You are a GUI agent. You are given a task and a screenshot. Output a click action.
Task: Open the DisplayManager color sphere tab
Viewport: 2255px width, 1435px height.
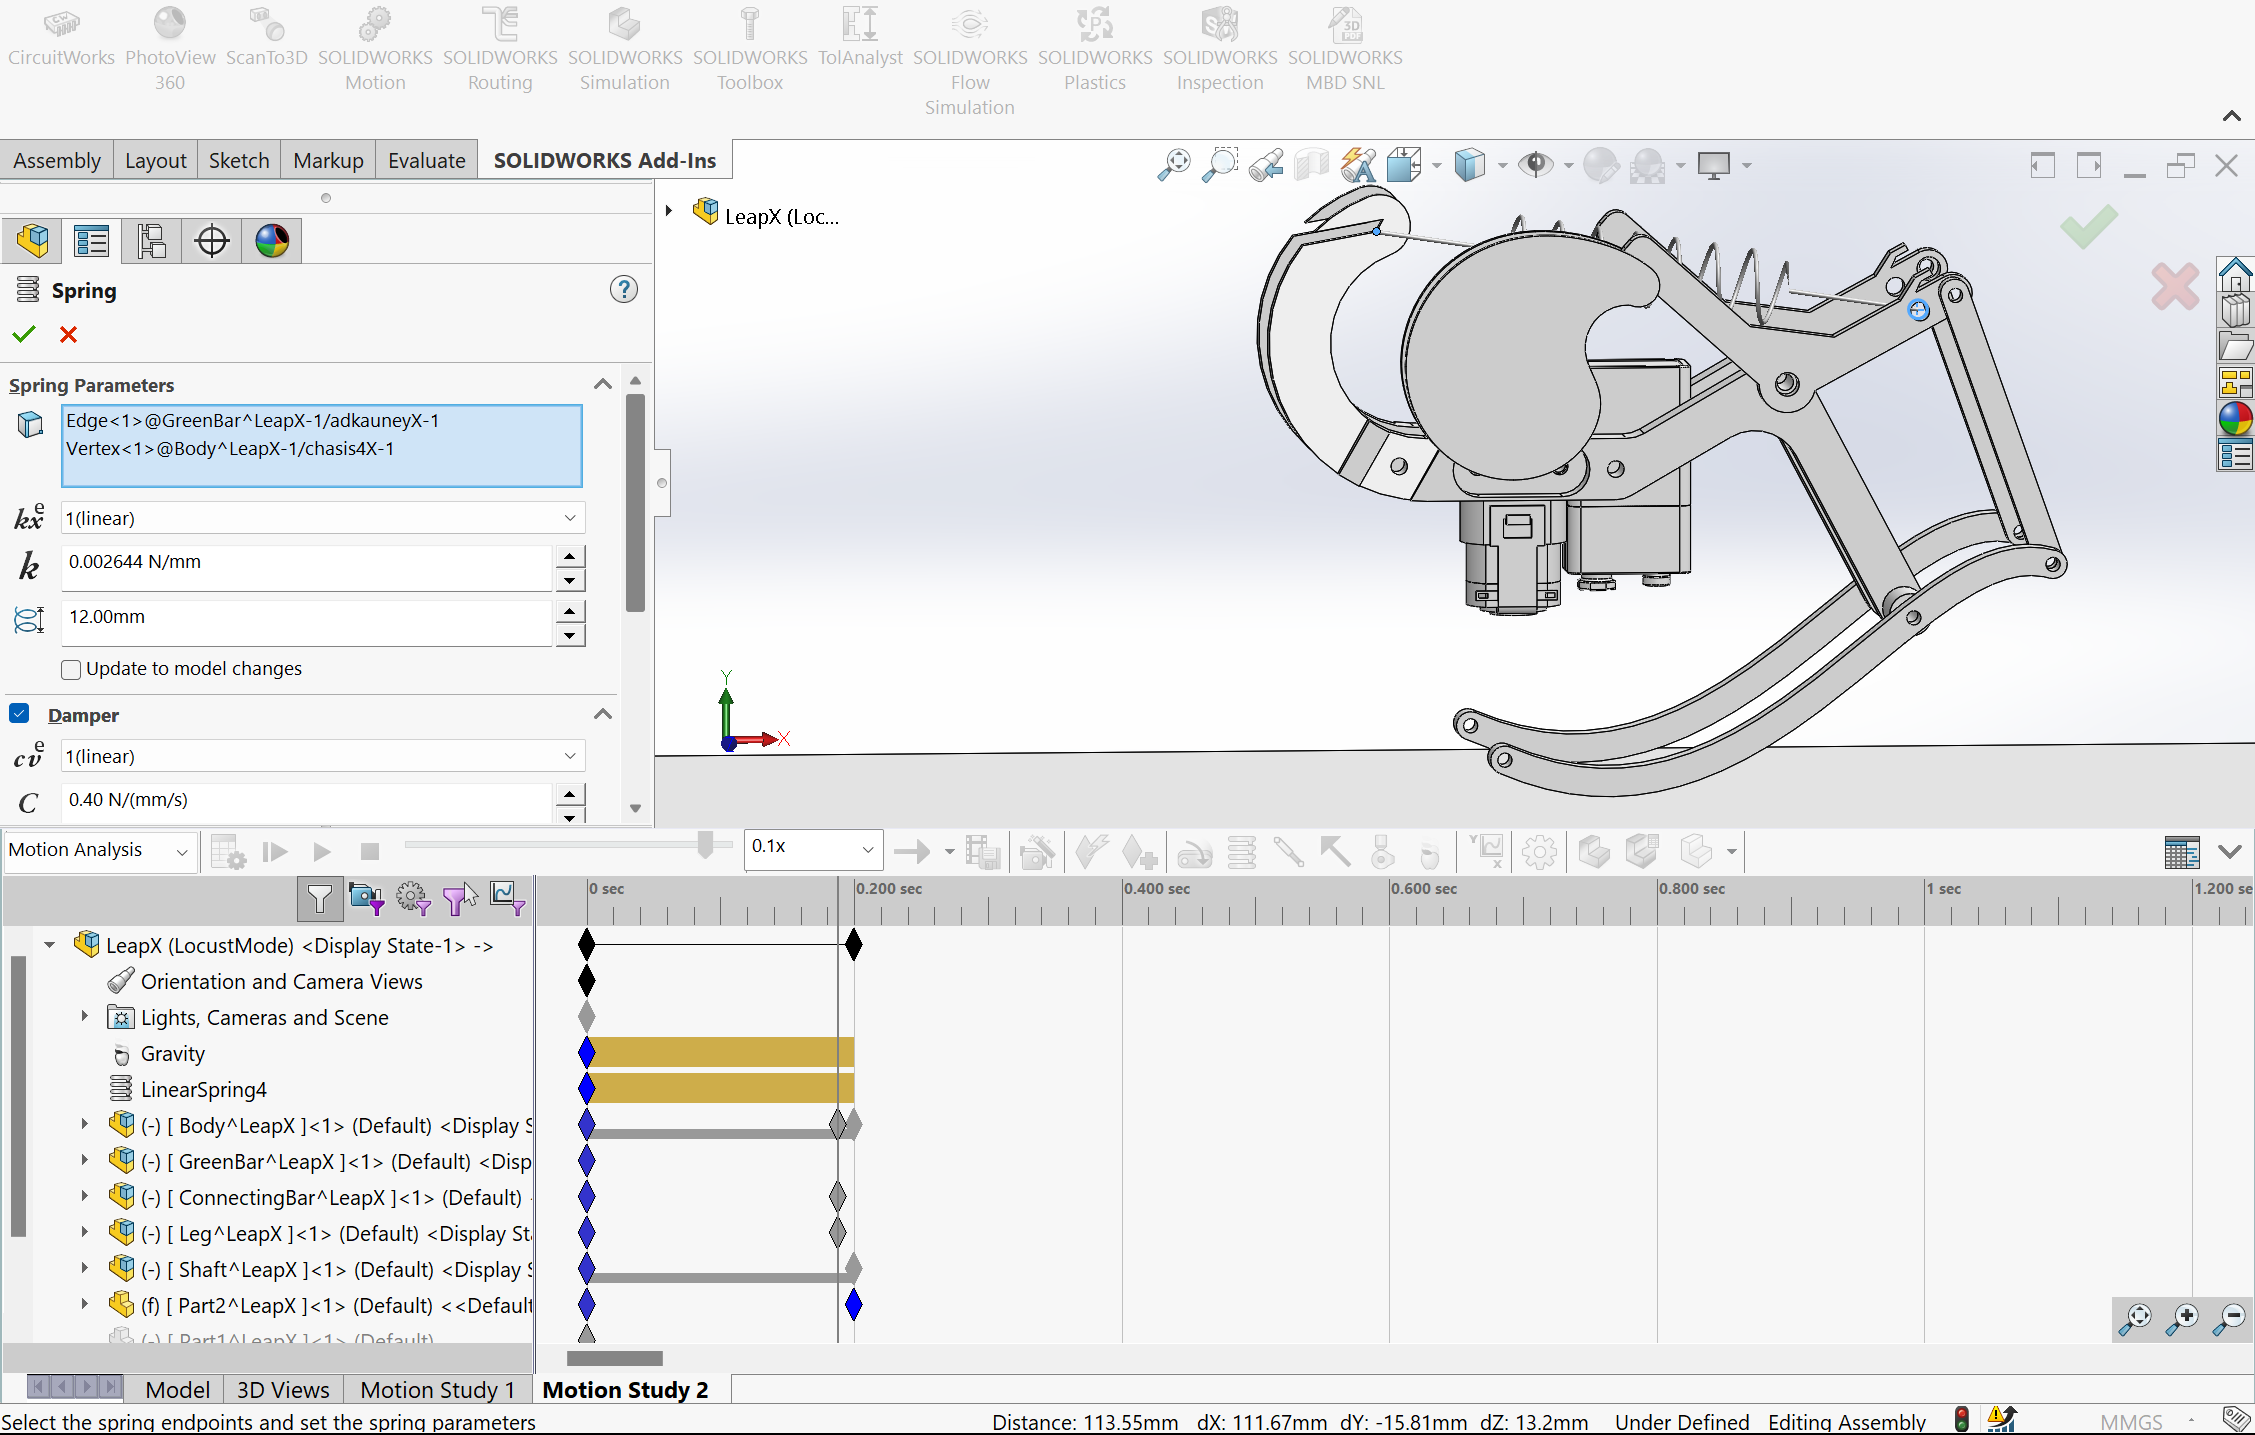pyautogui.click(x=272, y=241)
